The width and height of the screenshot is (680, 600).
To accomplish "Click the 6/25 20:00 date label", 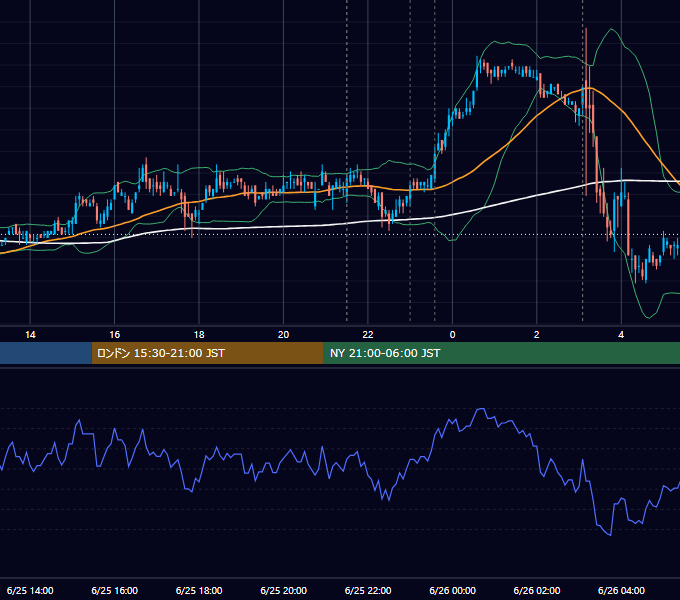I will (x=283, y=590).
